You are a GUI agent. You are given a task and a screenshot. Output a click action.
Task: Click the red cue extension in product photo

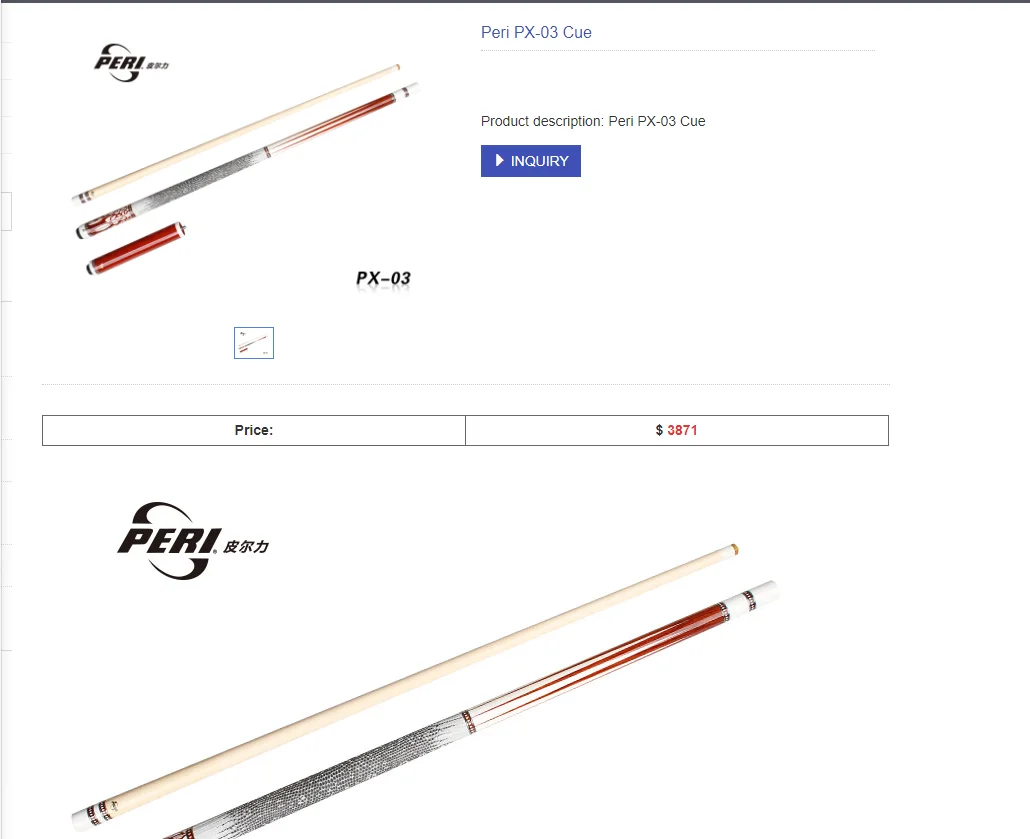pyautogui.click(x=136, y=248)
